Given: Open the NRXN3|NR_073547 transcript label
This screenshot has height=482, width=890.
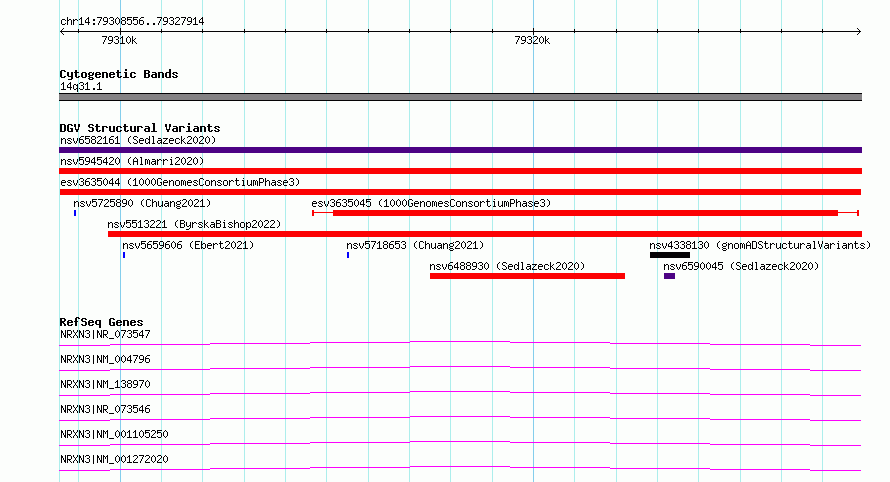Looking at the screenshot, I should (105, 334).
